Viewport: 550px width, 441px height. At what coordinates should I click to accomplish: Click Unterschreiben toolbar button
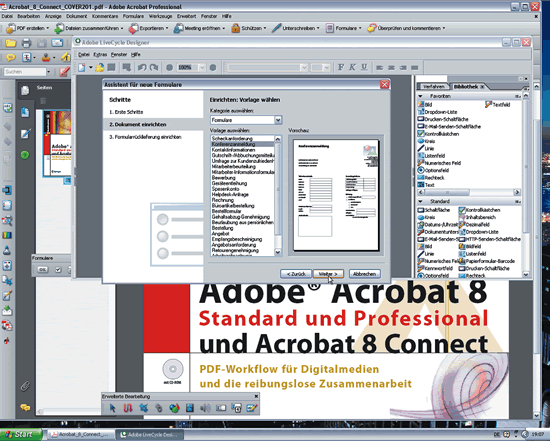pos(296,28)
